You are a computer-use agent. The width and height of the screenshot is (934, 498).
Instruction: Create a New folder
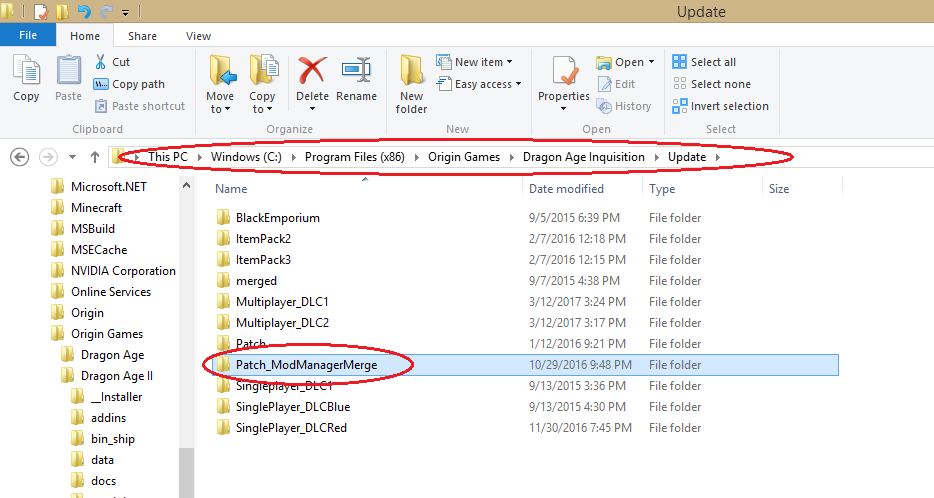(412, 84)
